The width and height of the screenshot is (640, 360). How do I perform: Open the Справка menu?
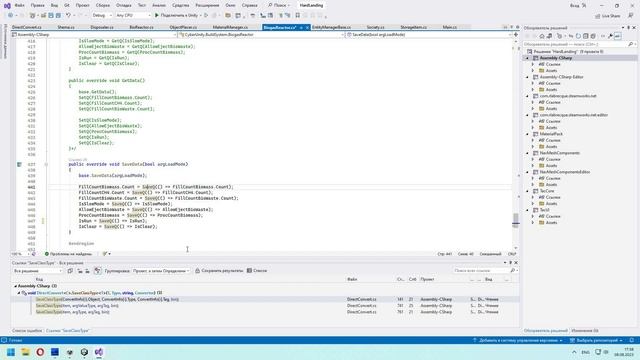click(x=249, y=5)
